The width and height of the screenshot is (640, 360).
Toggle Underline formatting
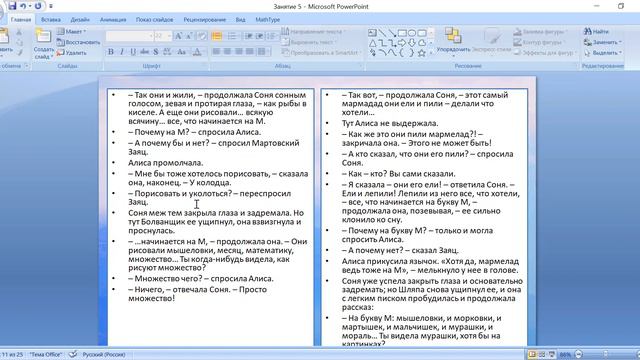133,52
